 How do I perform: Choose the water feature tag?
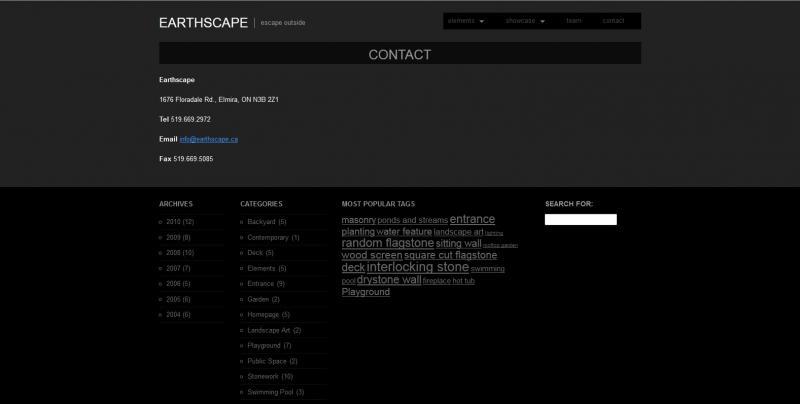click(x=404, y=232)
